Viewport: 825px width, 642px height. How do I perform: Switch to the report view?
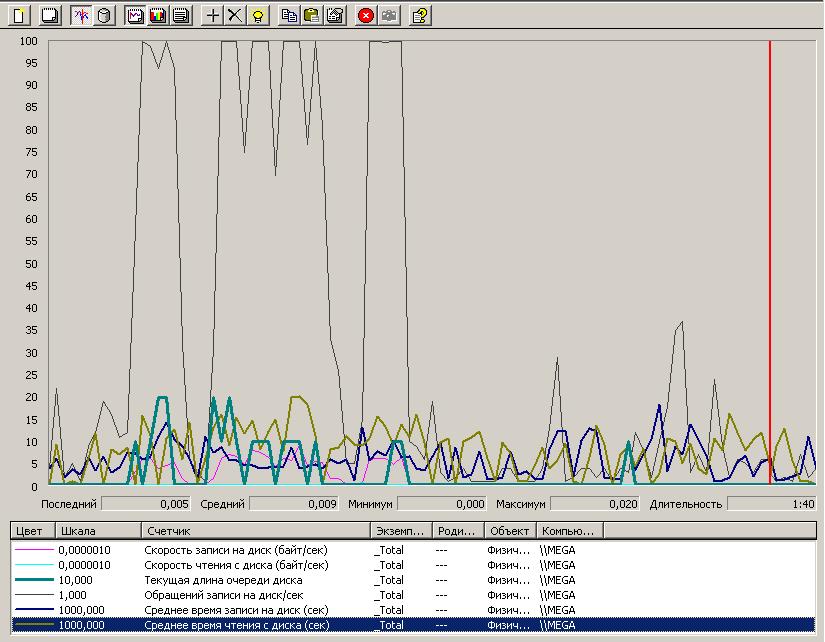point(181,15)
